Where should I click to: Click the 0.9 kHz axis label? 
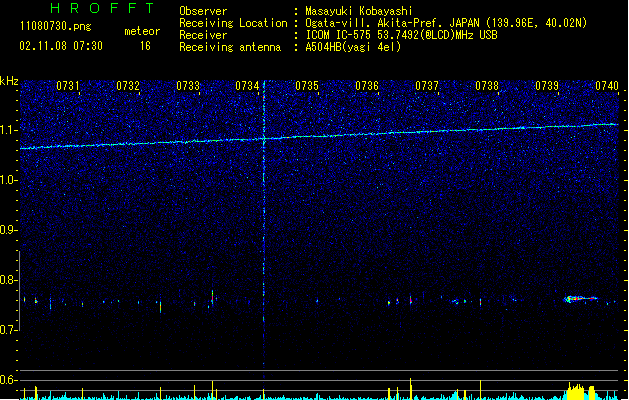tap(9, 230)
